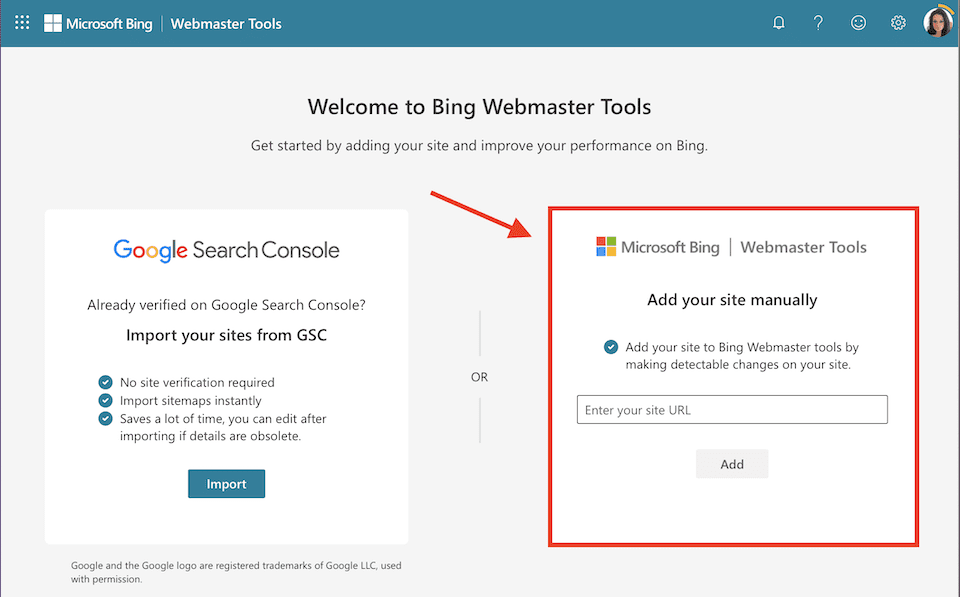Open the user profile avatar
The width and height of the screenshot is (960, 597).
938,21
